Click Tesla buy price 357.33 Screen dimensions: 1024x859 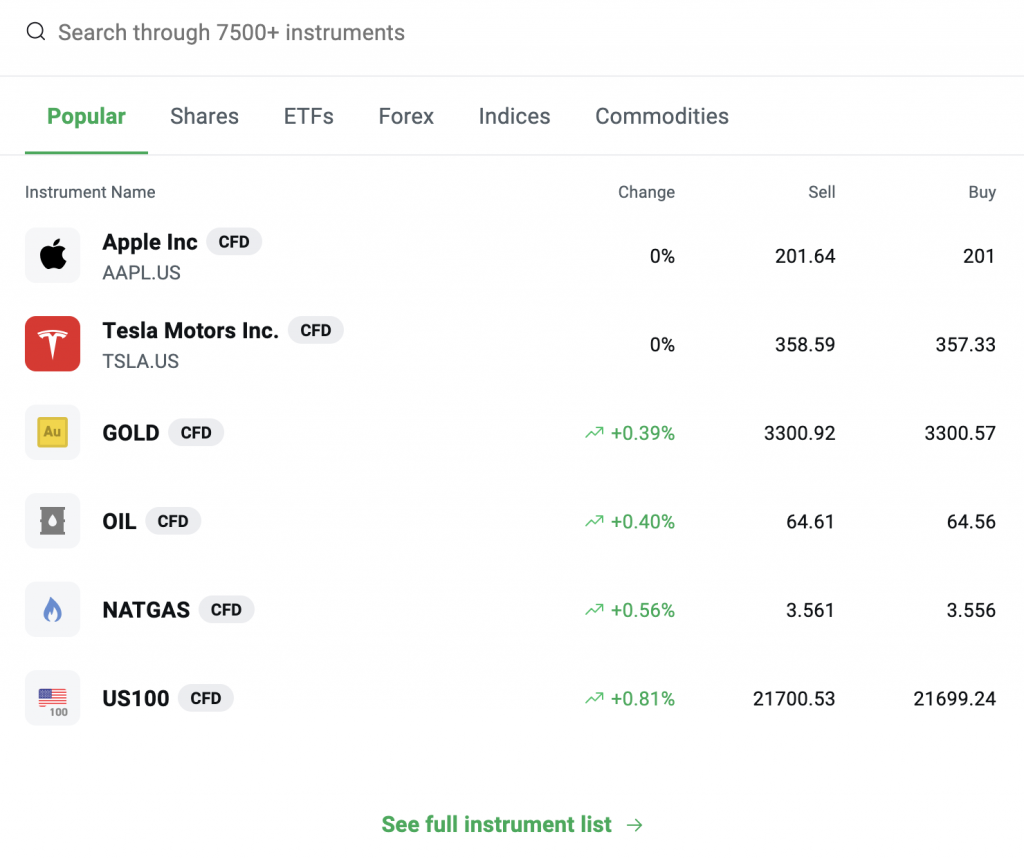[x=965, y=344]
